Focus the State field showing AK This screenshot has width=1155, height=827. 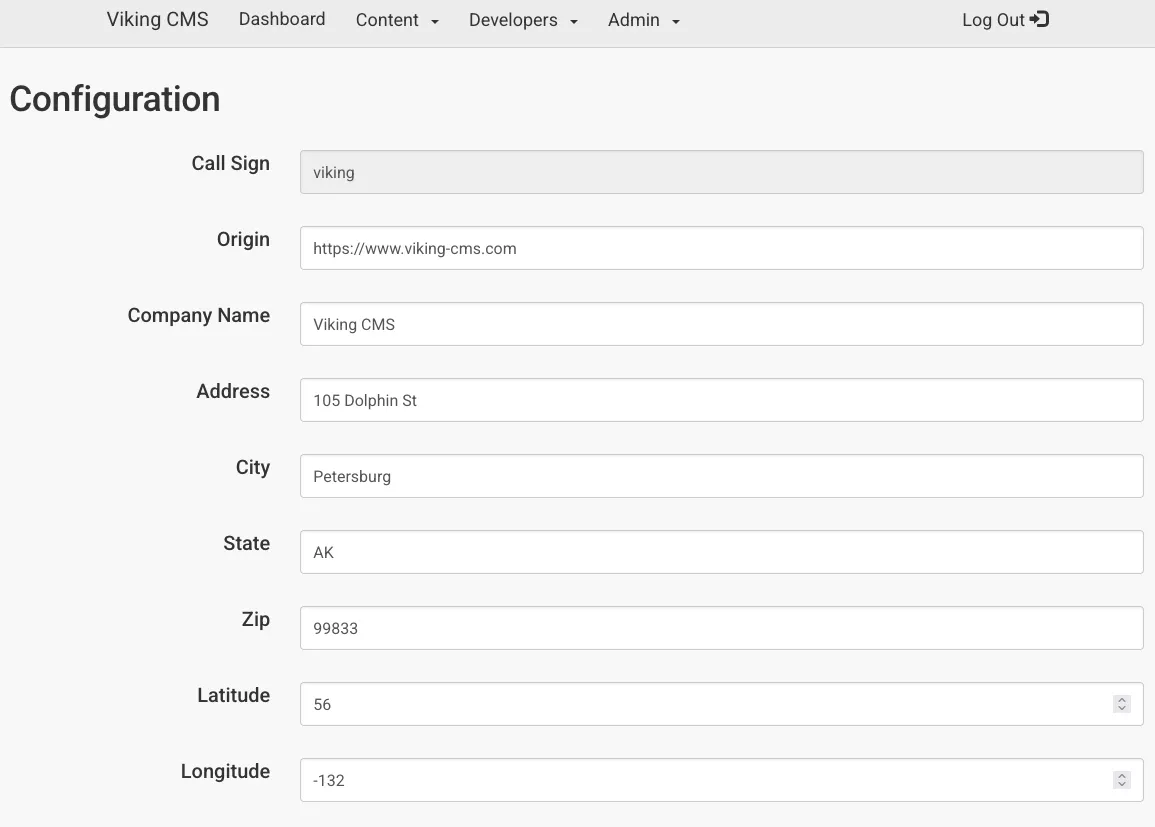(720, 552)
